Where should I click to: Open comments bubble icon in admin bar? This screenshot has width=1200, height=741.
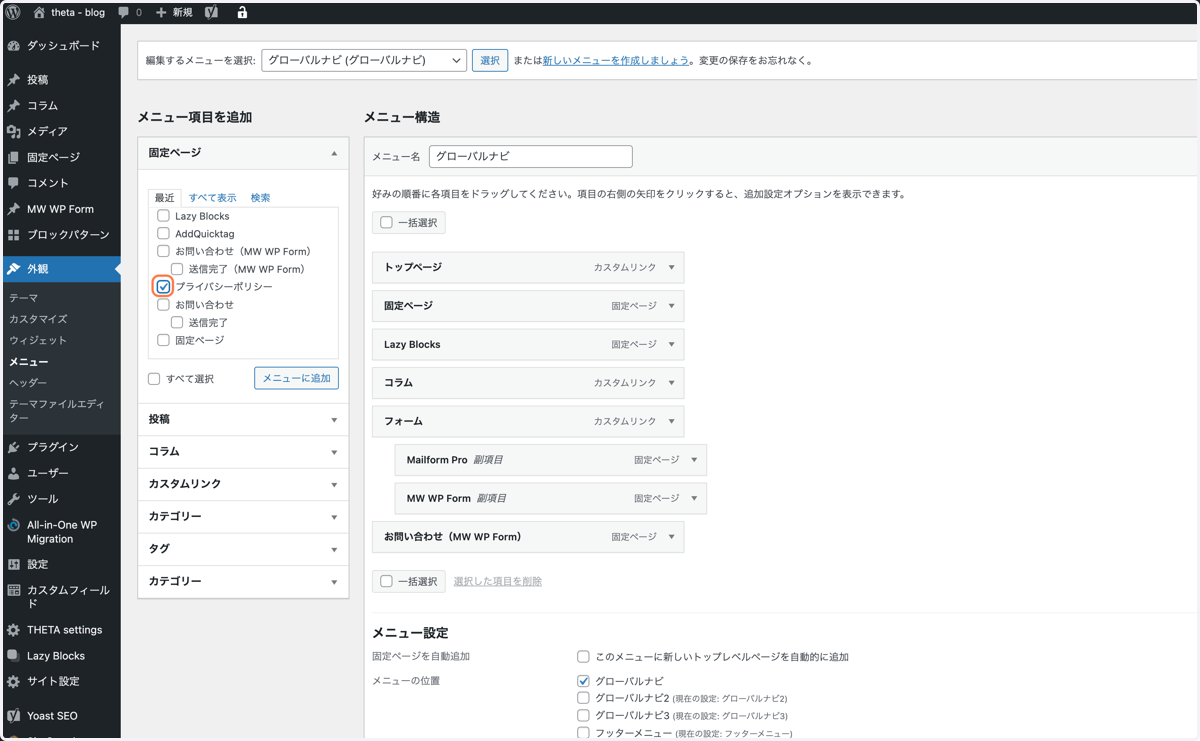[124, 12]
